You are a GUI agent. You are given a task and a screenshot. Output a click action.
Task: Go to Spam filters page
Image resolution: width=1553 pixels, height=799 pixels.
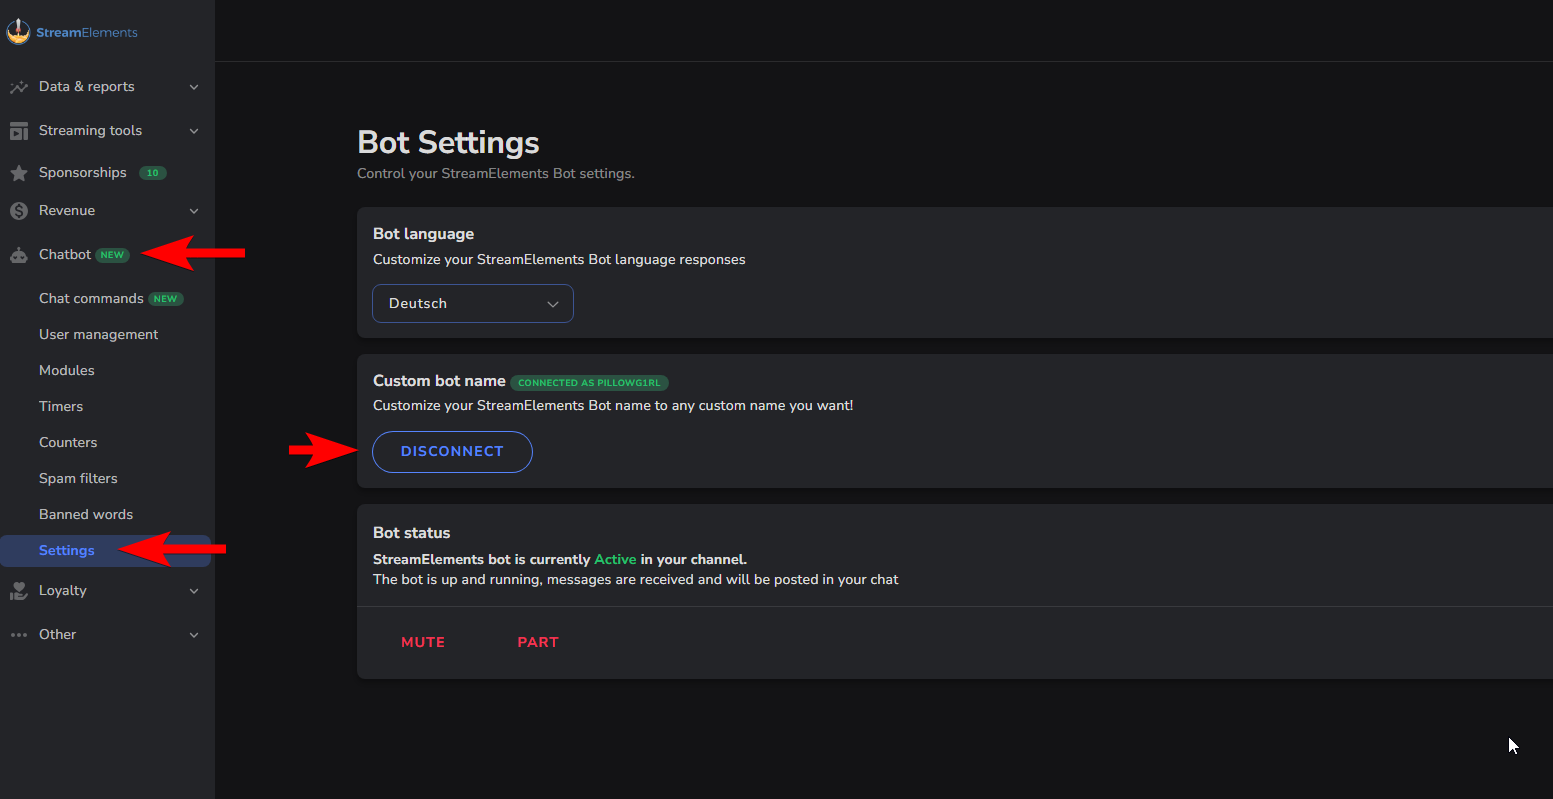click(78, 479)
